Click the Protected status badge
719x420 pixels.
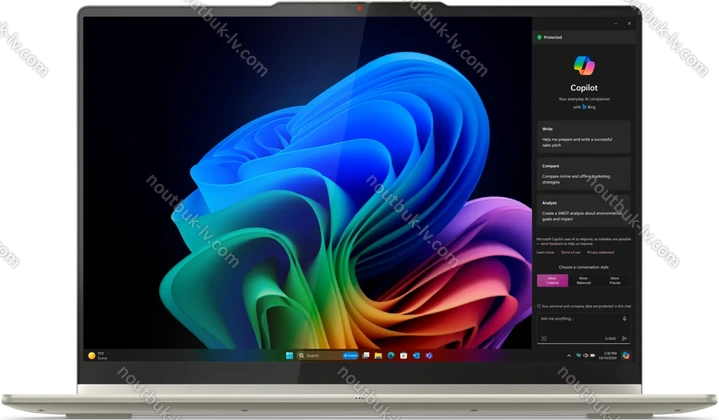(550, 37)
